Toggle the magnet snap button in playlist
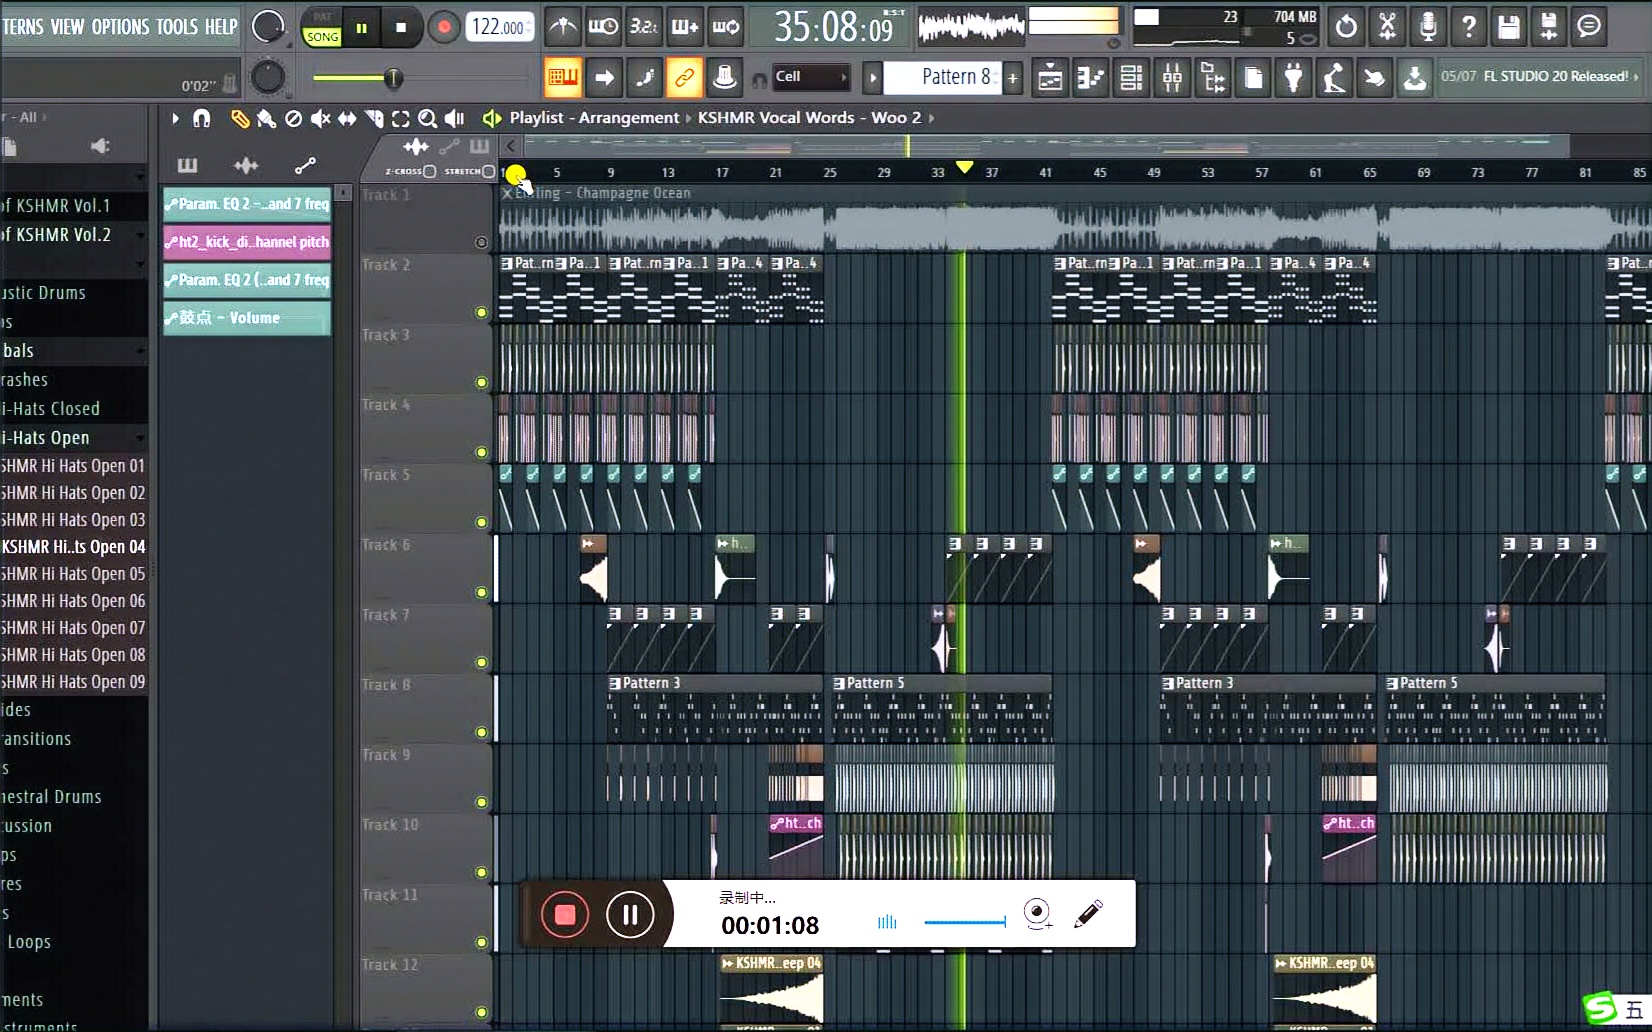This screenshot has height=1032, width=1652. (201, 119)
